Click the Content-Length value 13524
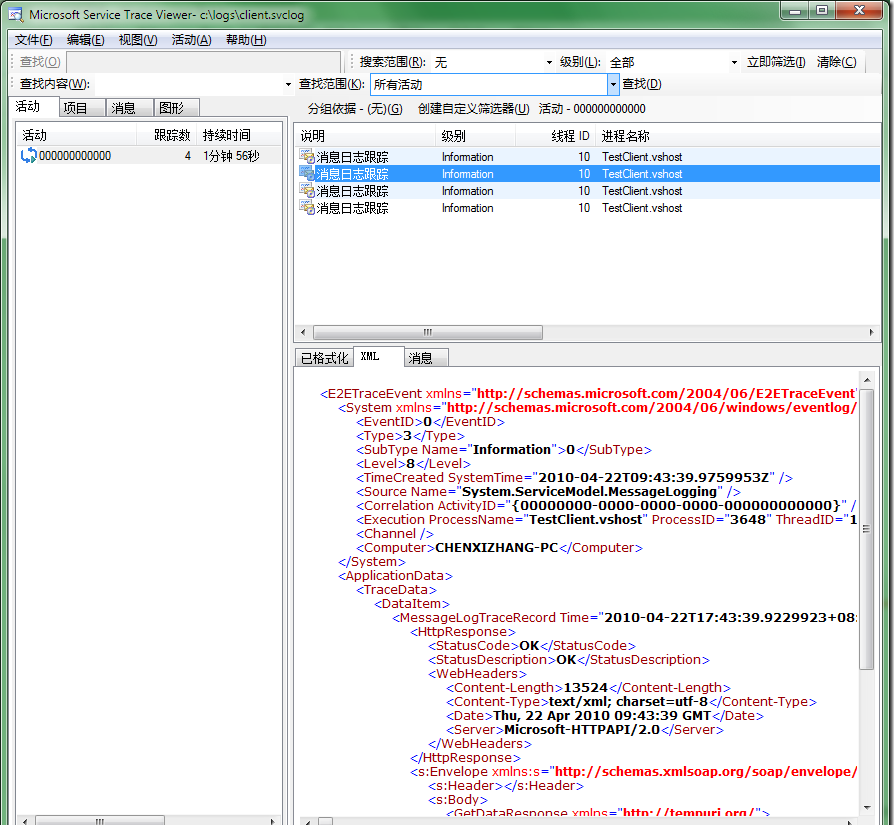The height and width of the screenshot is (825, 894). click(585, 688)
